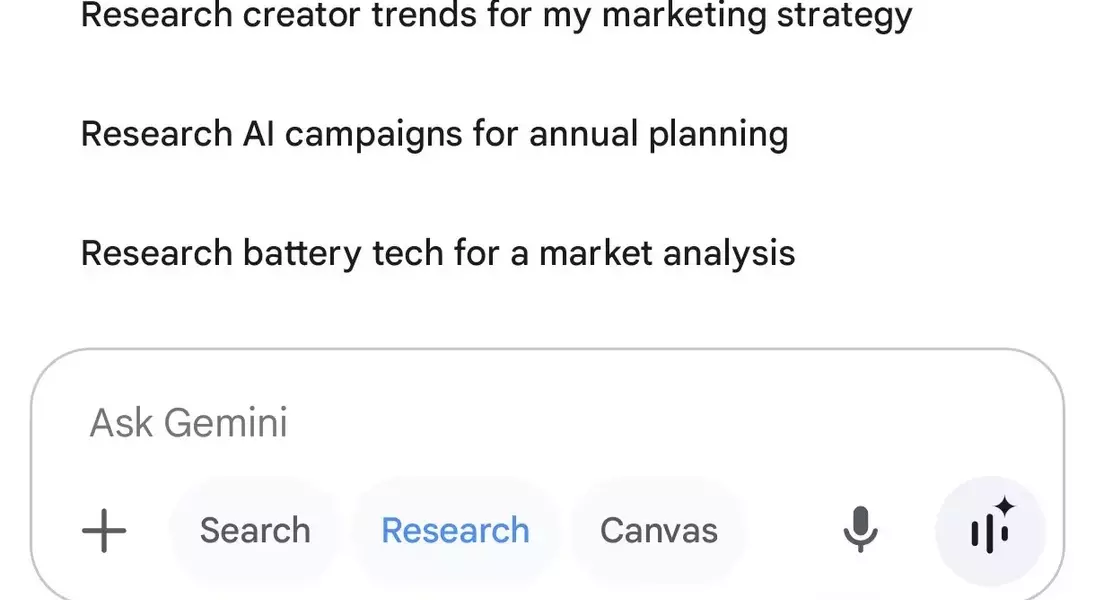Viewport: 1095px width, 600px height.
Task: Click the battery tech market analysis prompt
Action: click(438, 253)
